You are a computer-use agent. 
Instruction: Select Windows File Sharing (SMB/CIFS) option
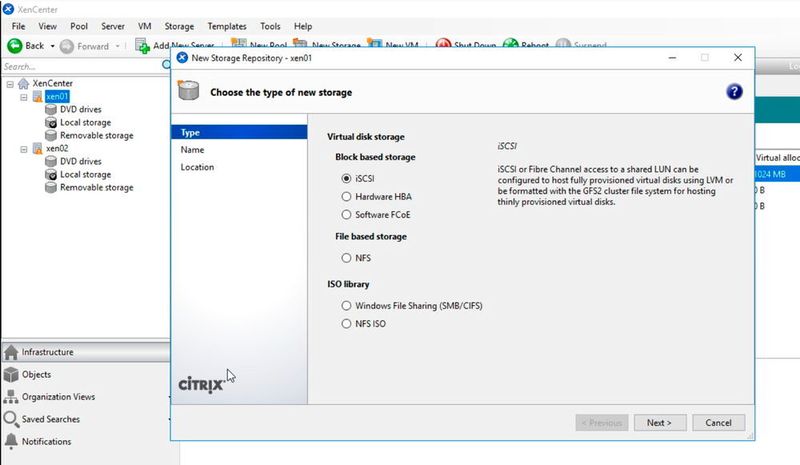tap(346, 306)
